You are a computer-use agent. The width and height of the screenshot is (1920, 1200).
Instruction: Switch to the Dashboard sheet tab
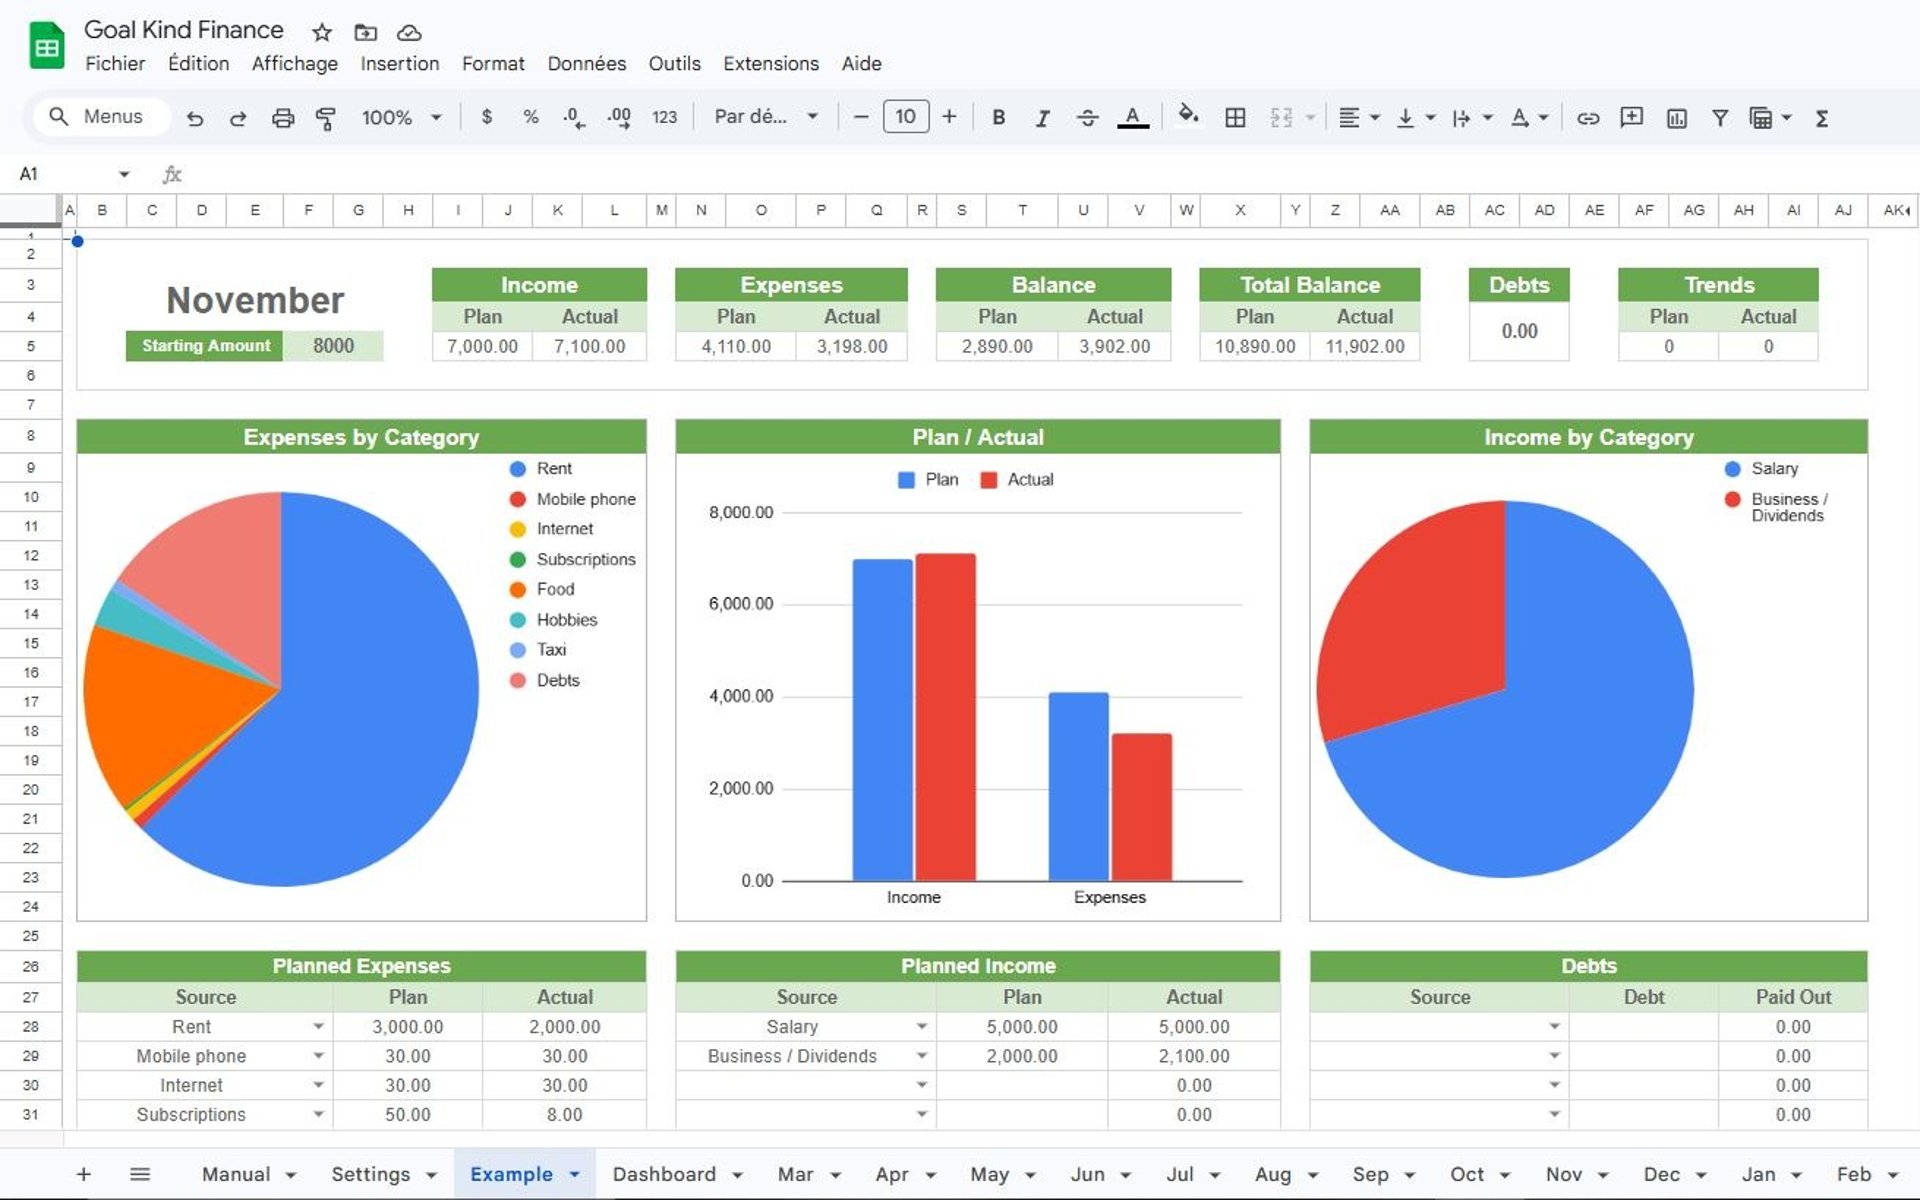[x=664, y=1174]
